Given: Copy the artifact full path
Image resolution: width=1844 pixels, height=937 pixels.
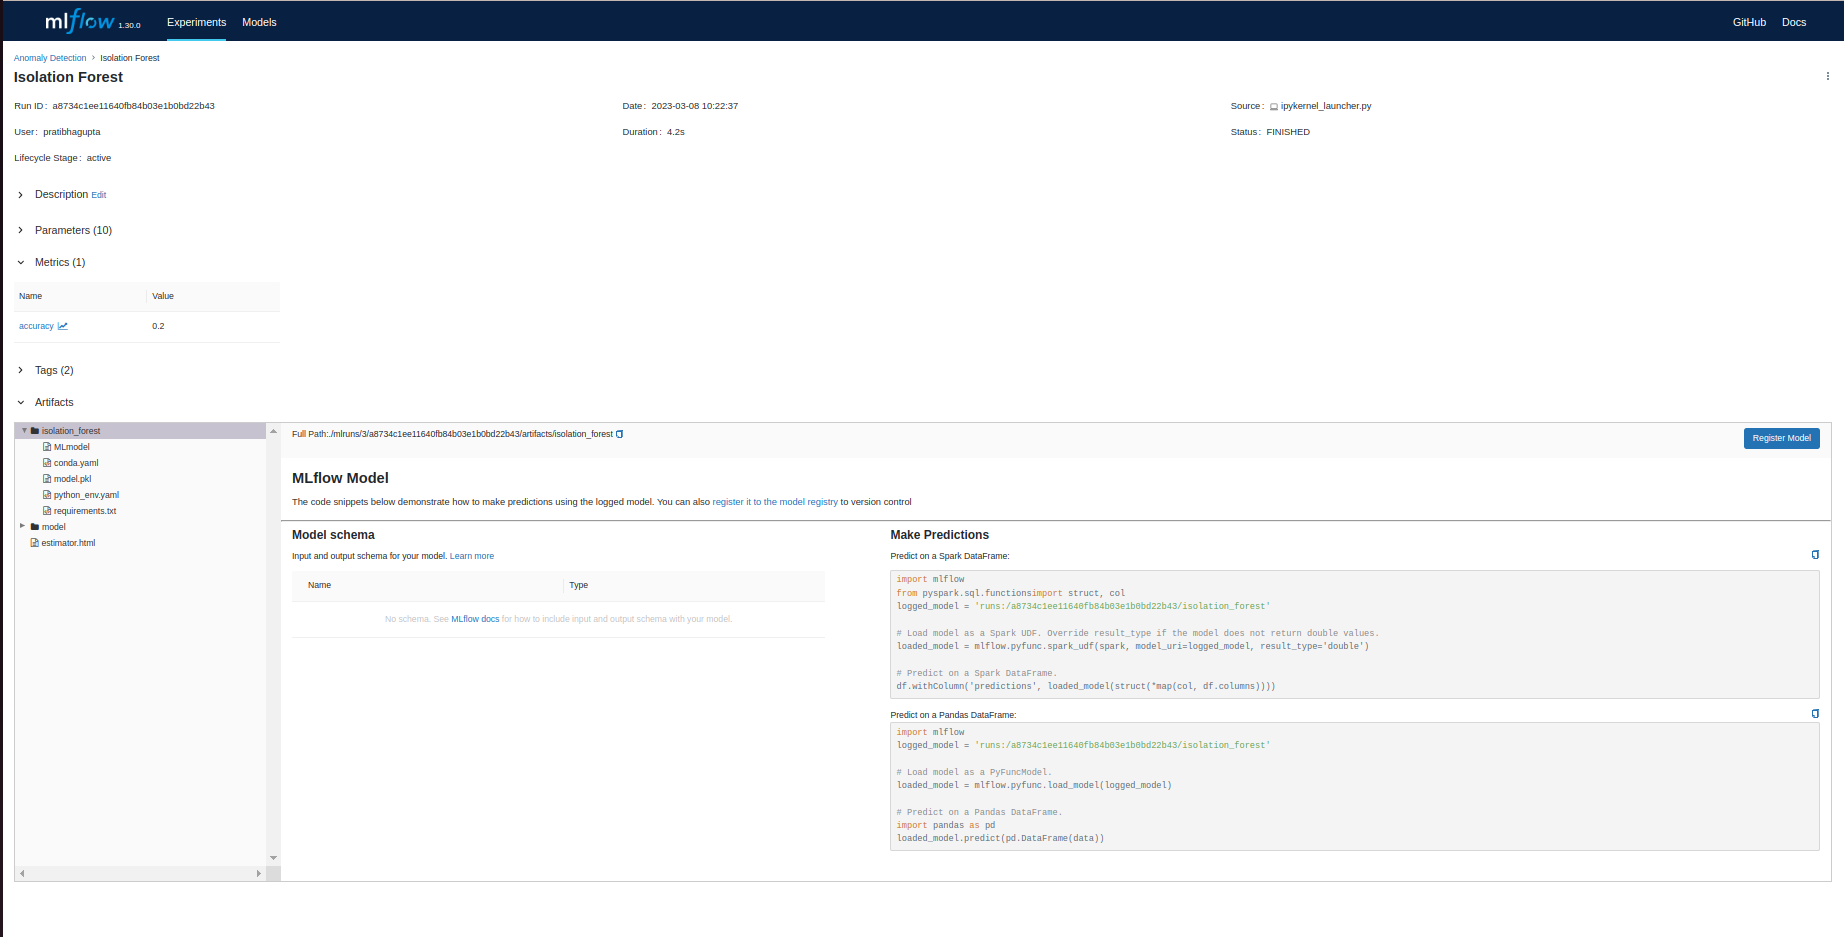Looking at the screenshot, I should pos(620,434).
